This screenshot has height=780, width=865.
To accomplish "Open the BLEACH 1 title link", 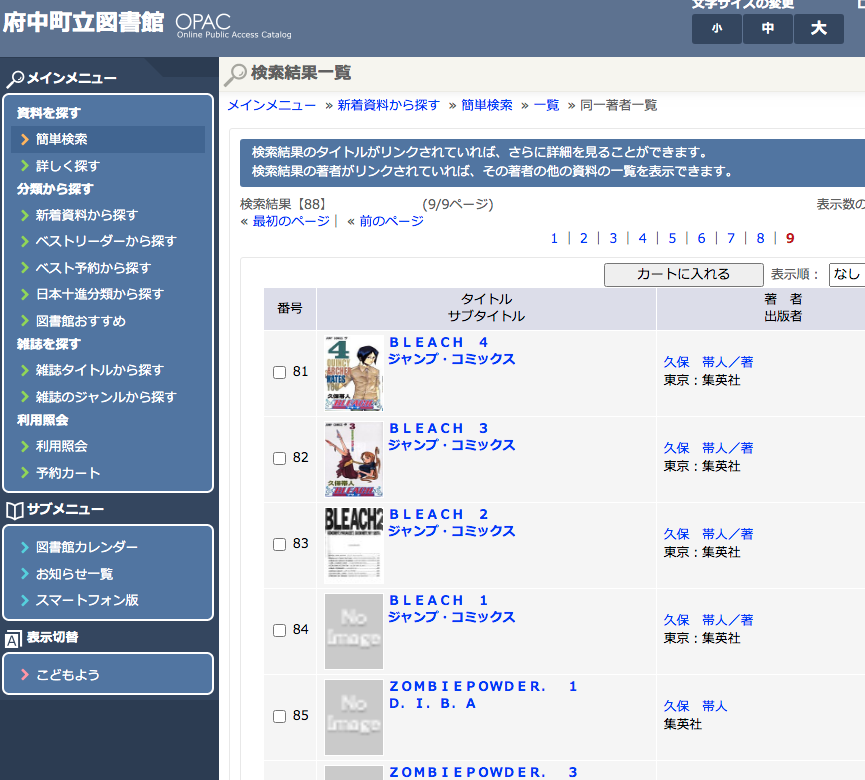I will pos(439,600).
